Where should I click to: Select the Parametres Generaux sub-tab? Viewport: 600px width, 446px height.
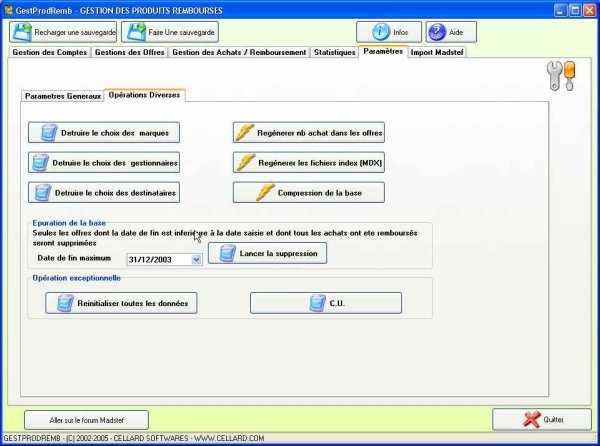click(x=62, y=95)
